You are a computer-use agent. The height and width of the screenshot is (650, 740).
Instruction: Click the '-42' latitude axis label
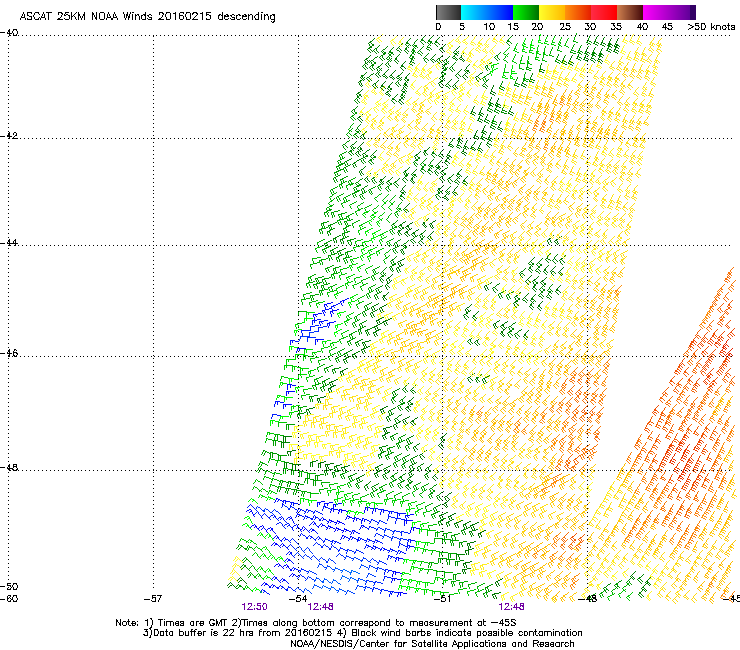(9, 135)
